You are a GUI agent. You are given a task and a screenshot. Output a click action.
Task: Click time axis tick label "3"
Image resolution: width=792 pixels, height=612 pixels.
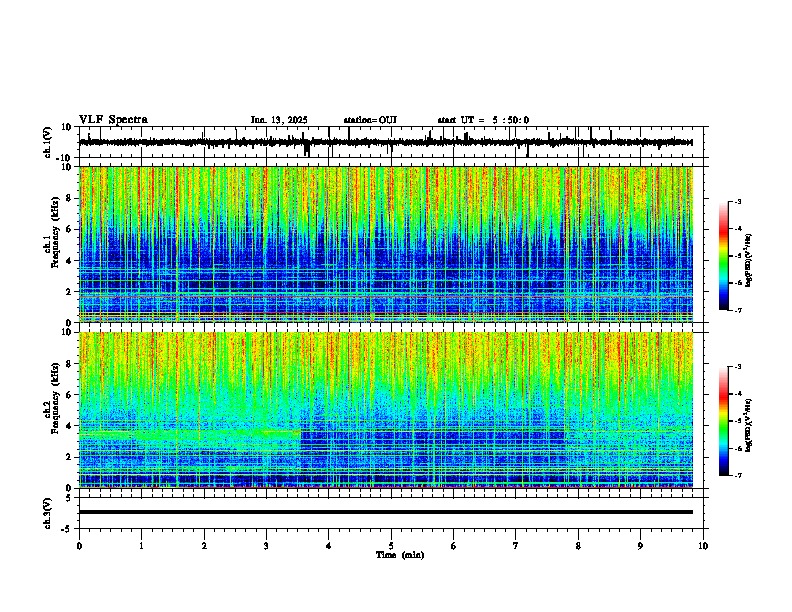(266, 546)
